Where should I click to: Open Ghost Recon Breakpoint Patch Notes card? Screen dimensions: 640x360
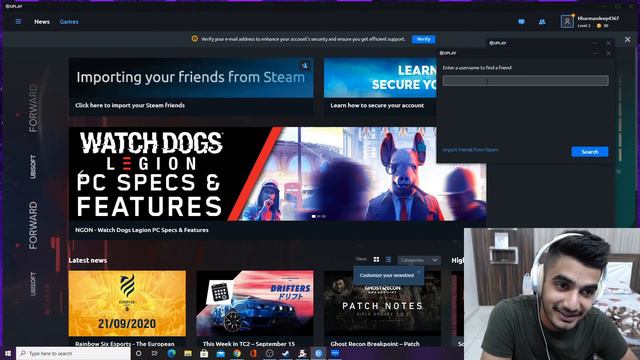[x=382, y=303]
